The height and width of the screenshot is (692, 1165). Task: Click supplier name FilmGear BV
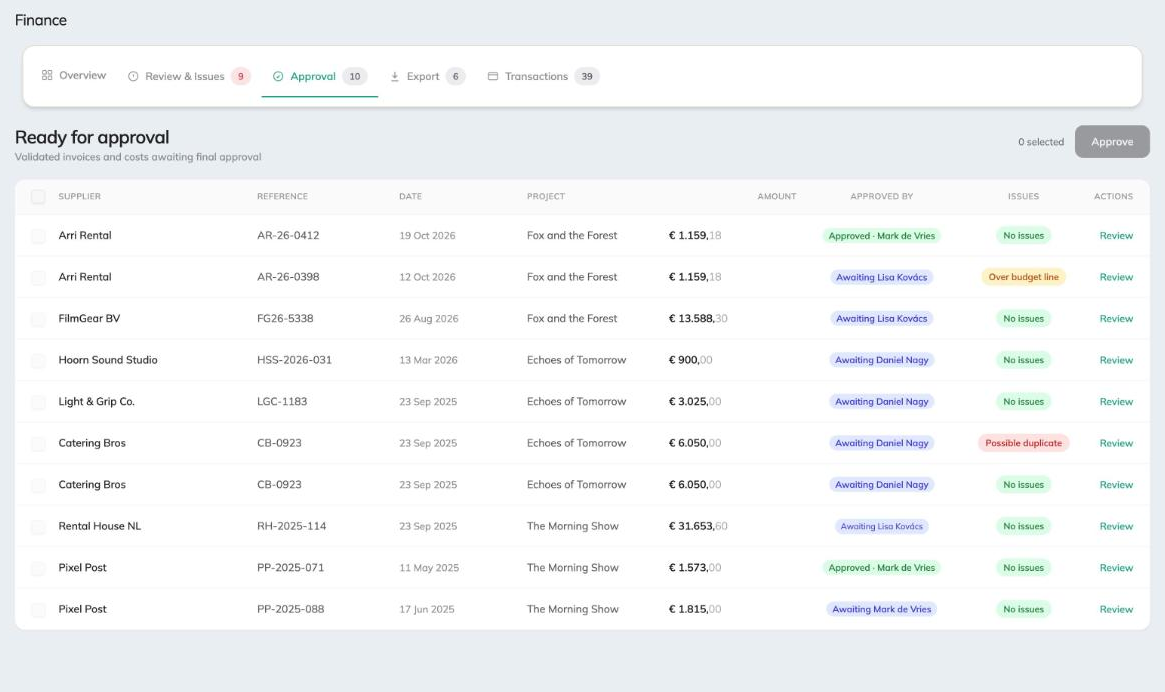[x=89, y=319]
